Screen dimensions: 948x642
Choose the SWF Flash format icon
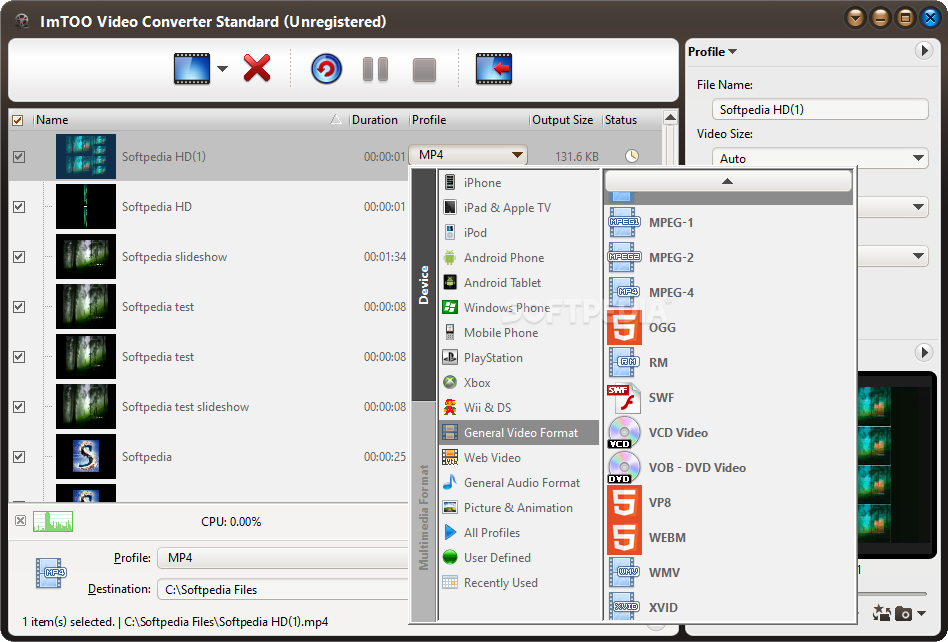click(624, 398)
